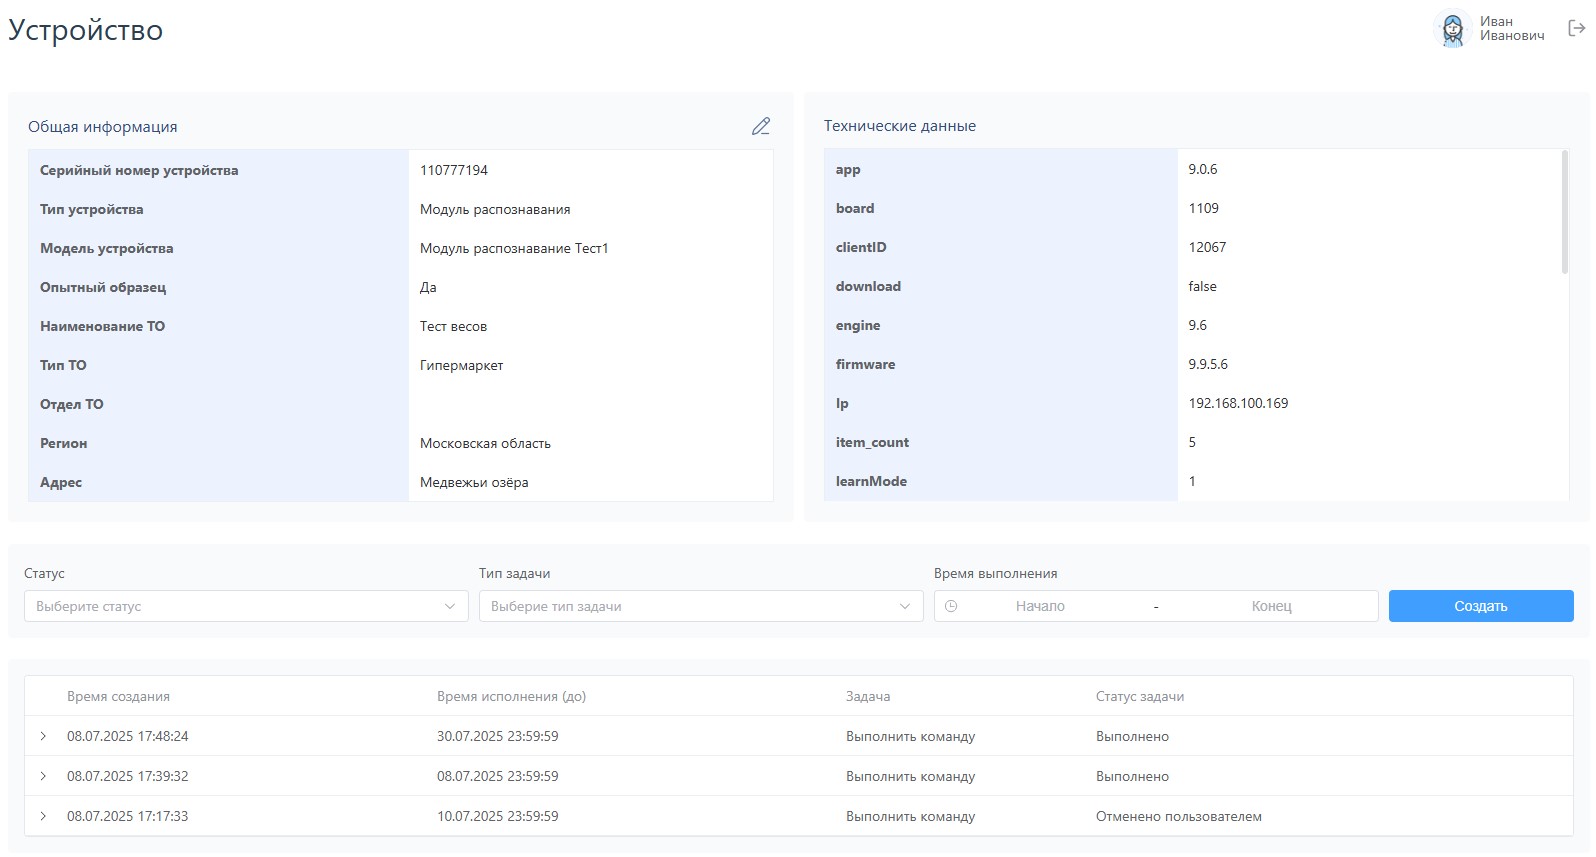Click the Начало start date field
1596x857 pixels.
(x=1040, y=606)
